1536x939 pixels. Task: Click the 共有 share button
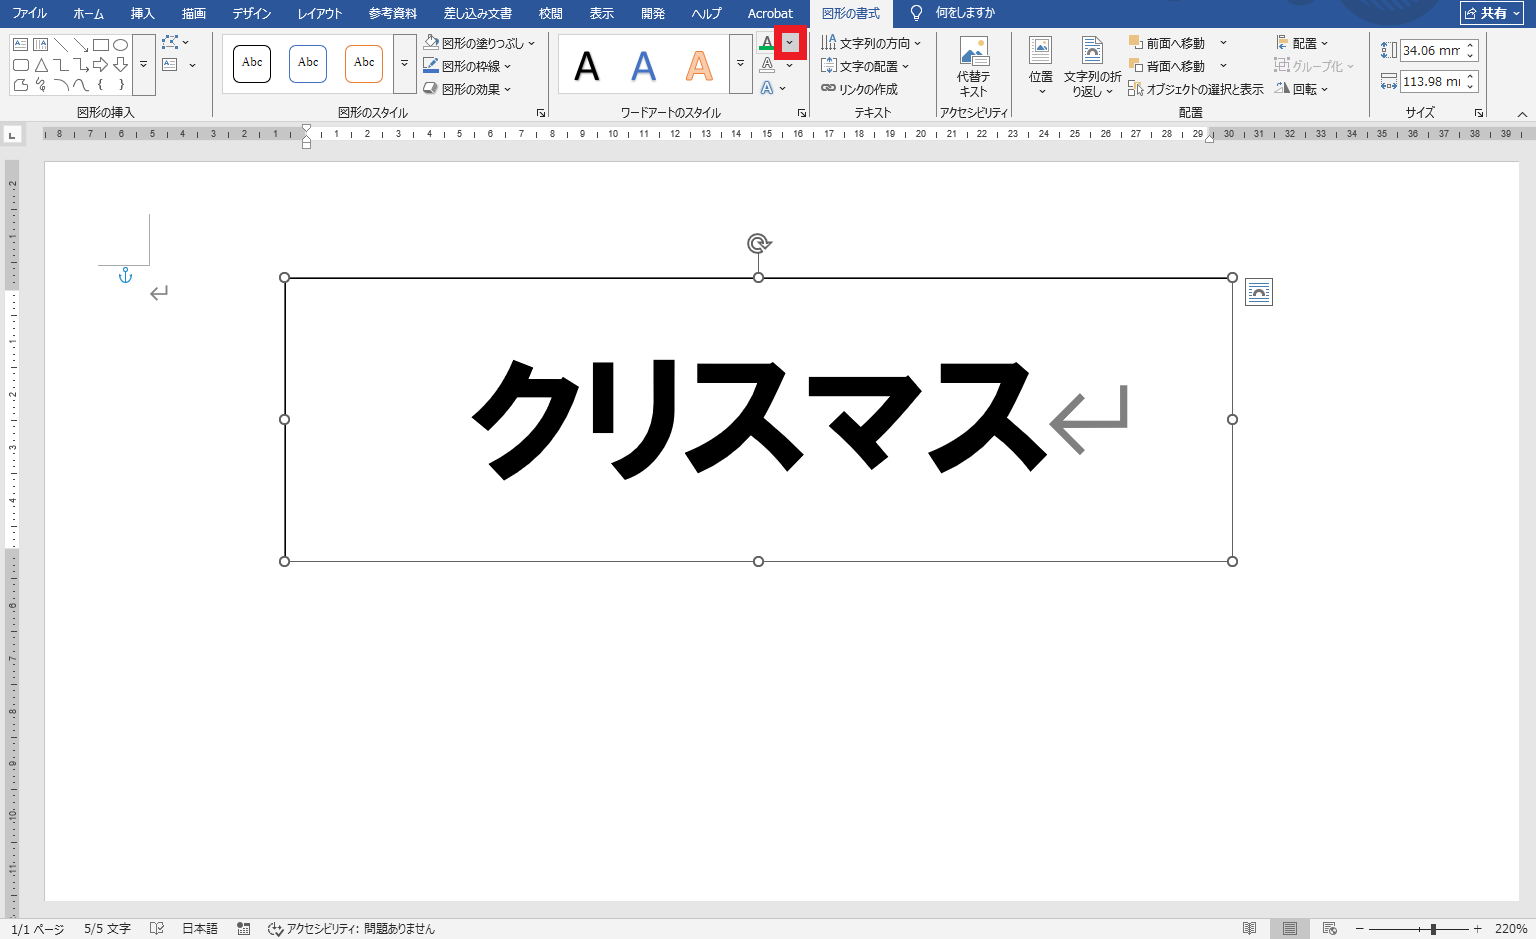(x=1485, y=13)
